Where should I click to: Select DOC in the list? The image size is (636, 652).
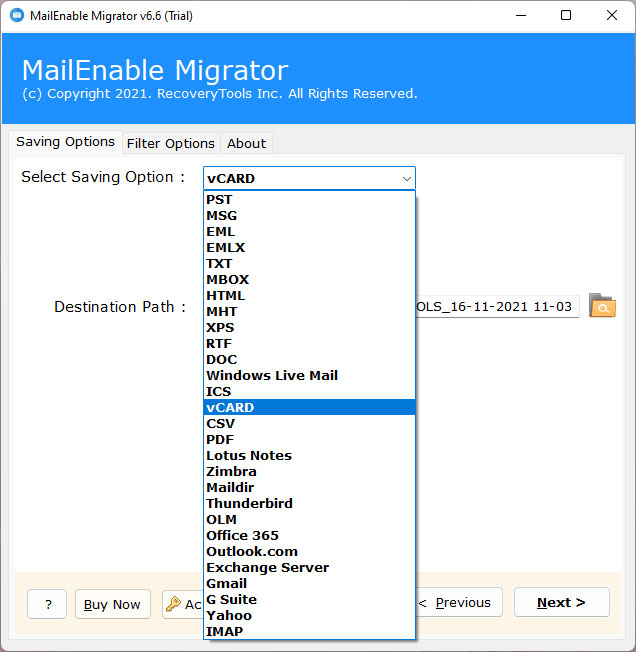point(309,360)
